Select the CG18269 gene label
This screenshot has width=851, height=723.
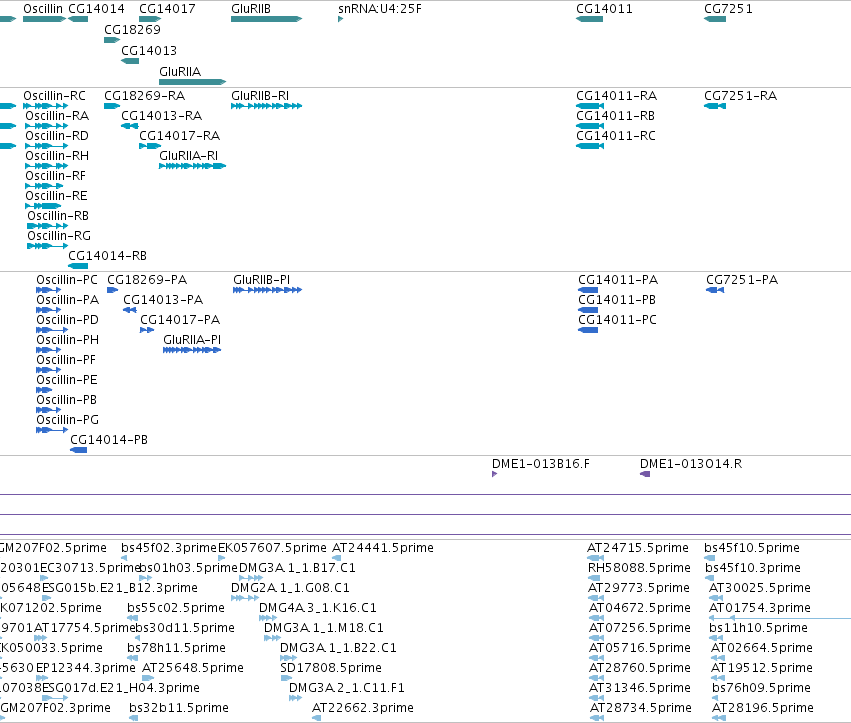coord(132,29)
